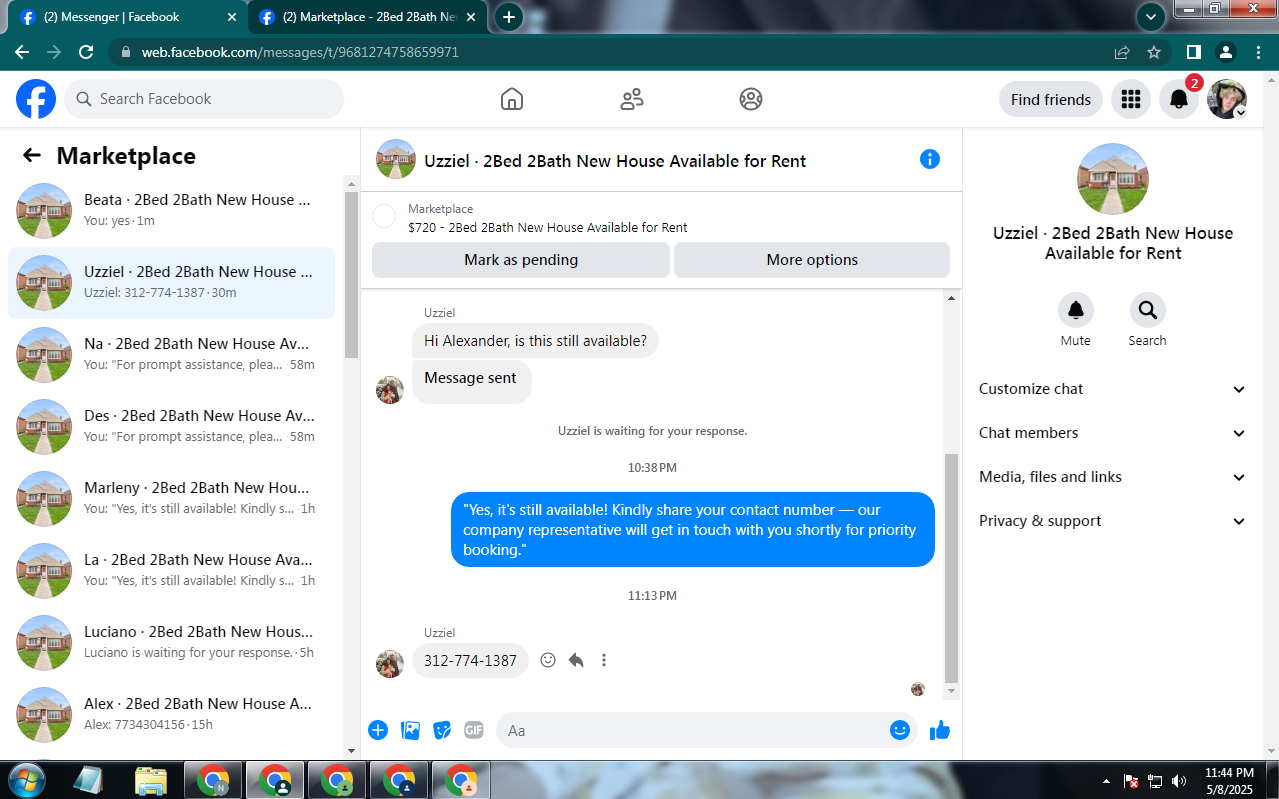1279x799 pixels.
Task: Toggle Chrome side panel
Action: [x=1194, y=52]
